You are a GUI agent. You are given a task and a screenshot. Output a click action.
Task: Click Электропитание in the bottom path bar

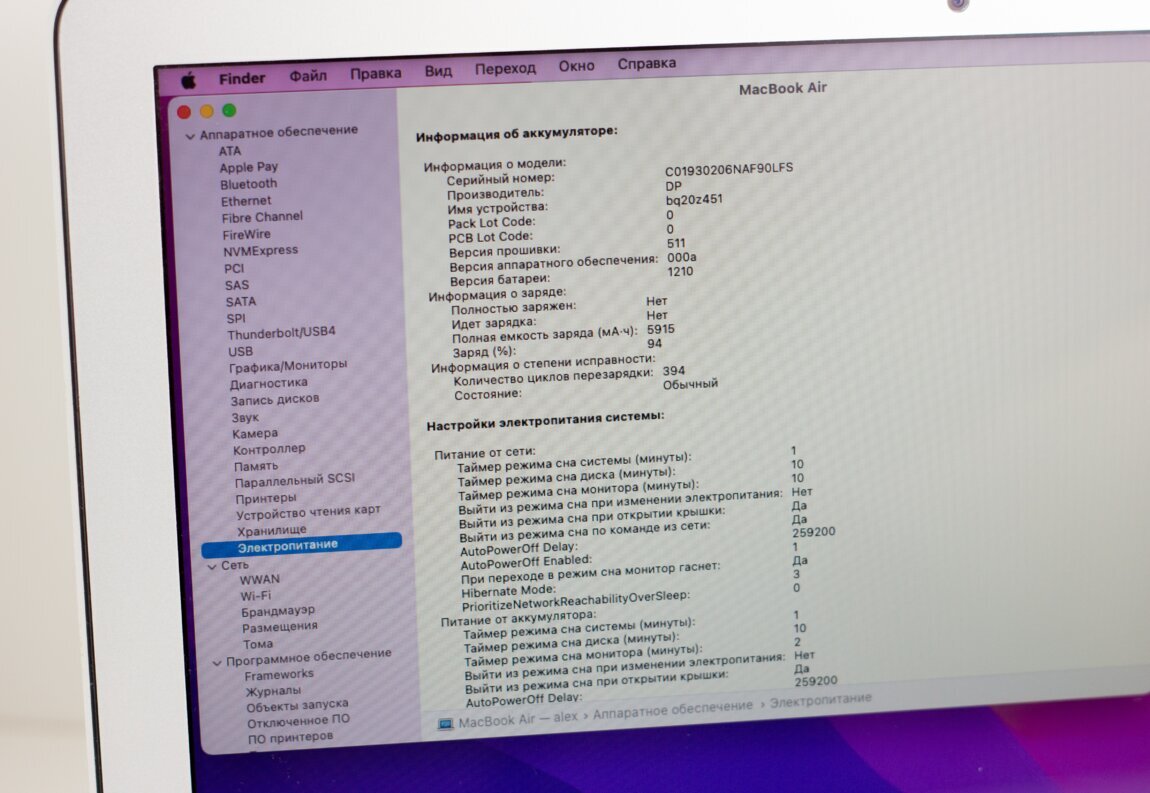point(820,699)
